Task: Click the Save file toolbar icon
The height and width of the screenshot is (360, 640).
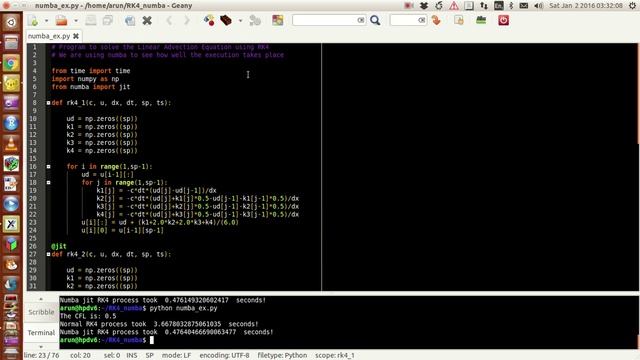Action: pyautogui.click(x=91, y=20)
